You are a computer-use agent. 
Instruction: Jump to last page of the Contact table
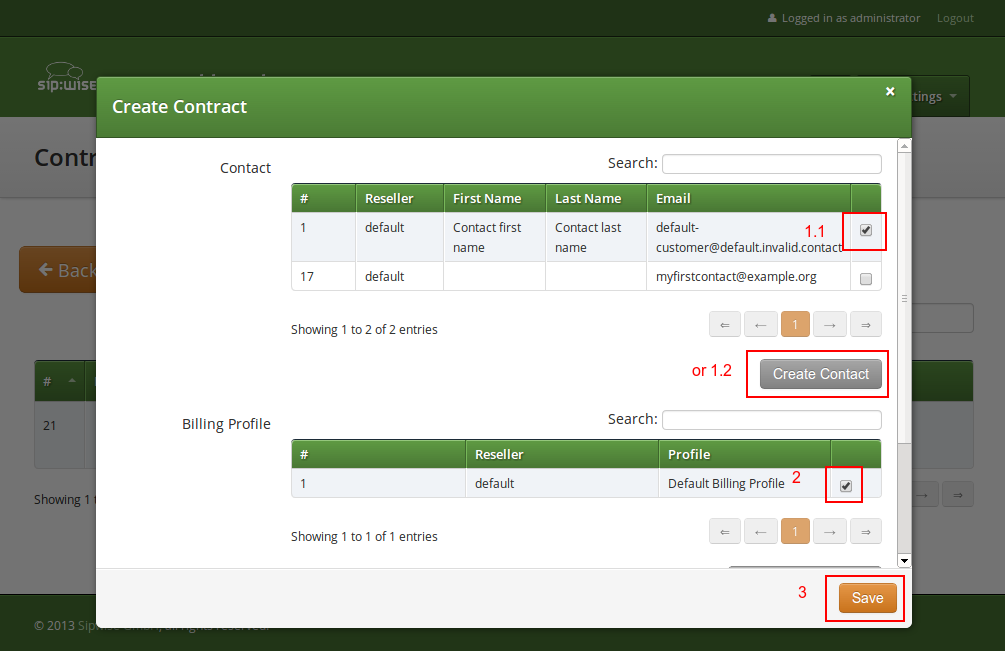pos(865,323)
